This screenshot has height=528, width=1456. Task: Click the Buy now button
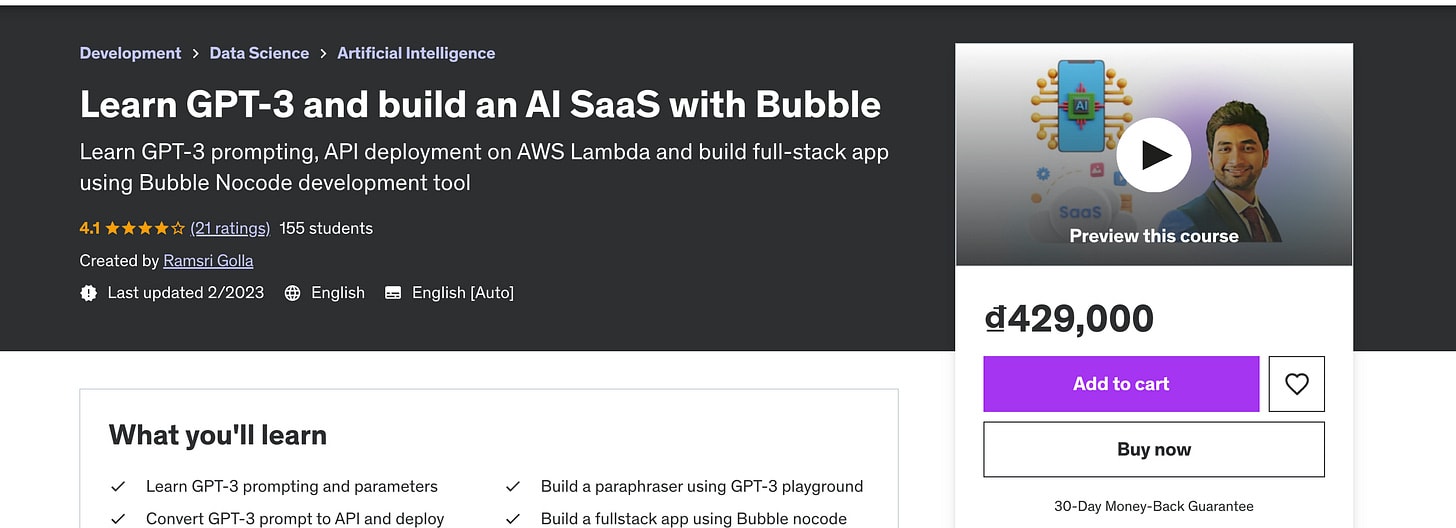click(1154, 450)
